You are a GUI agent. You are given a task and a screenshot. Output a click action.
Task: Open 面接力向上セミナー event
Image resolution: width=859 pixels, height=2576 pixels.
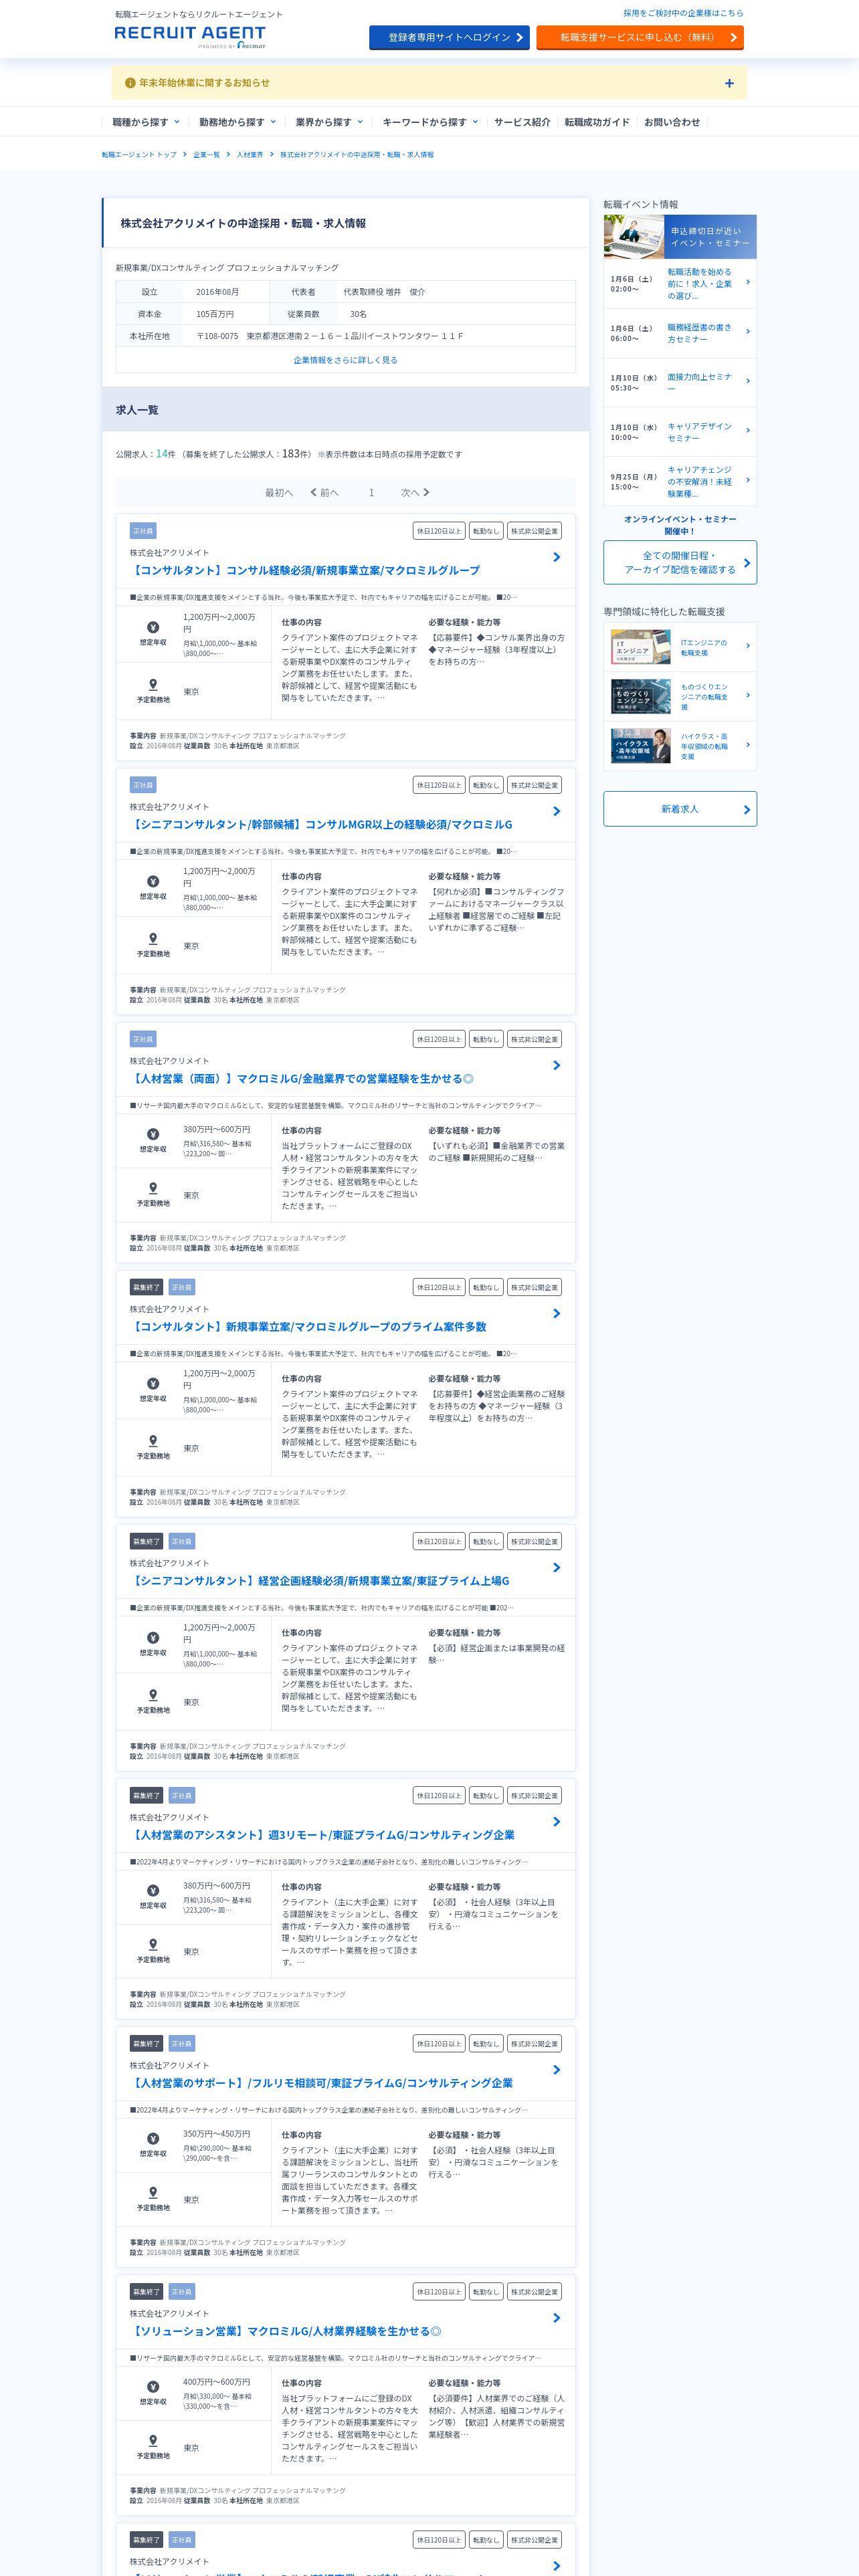[700, 382]
